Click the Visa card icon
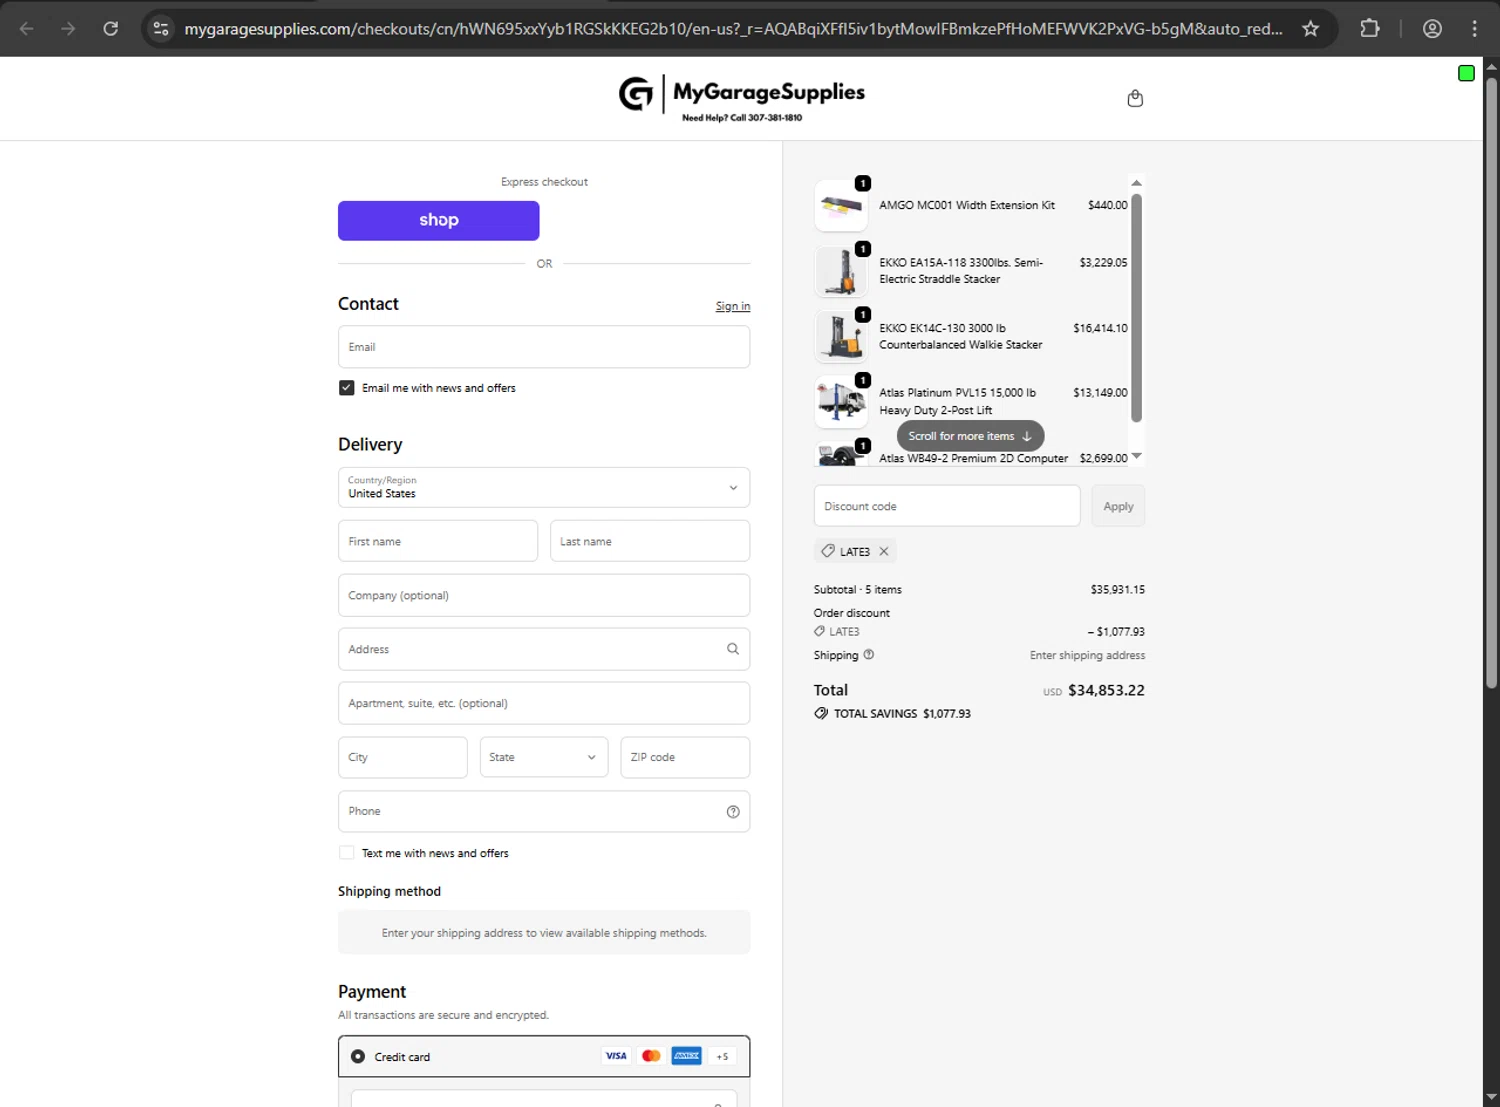The height and width of the screenshot is (1107, 1500). (616, 1056)
